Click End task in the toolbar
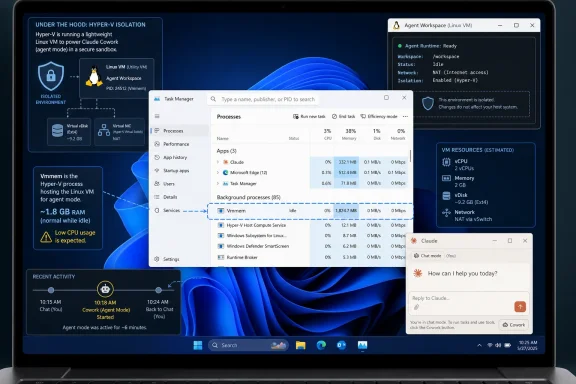 [x=343, y=116]
